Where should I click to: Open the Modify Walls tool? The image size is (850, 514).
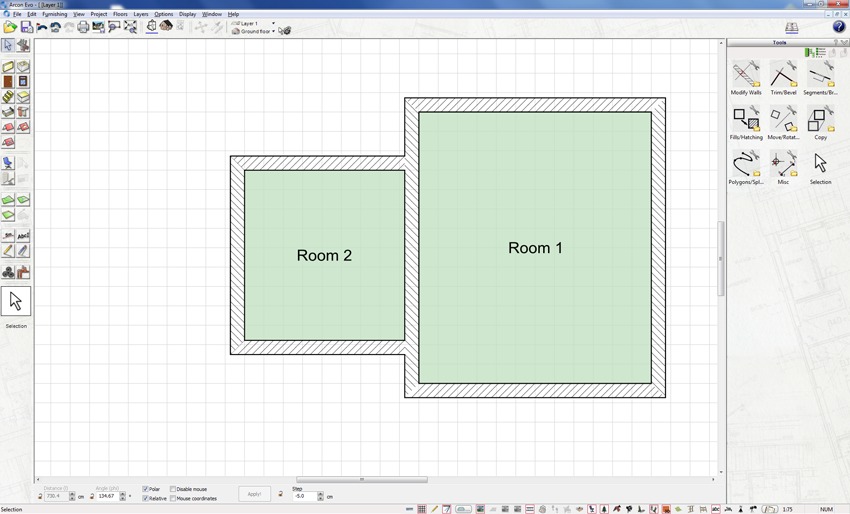[746, 78]
